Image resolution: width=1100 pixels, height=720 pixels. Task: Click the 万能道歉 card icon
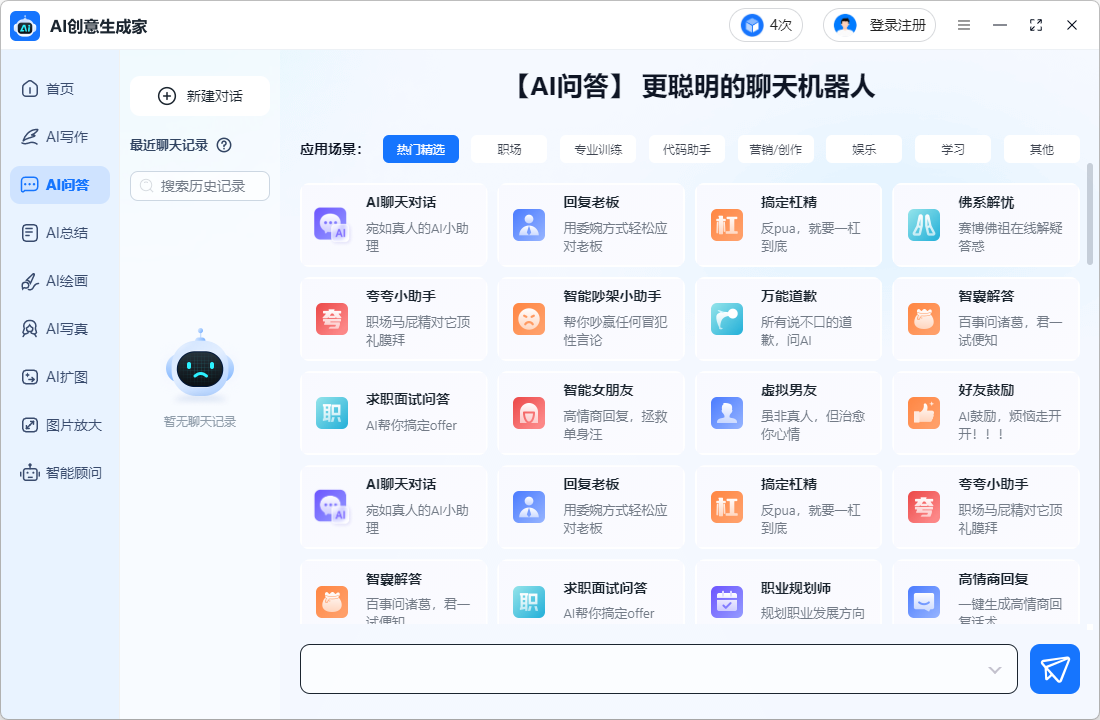[727, 319]
